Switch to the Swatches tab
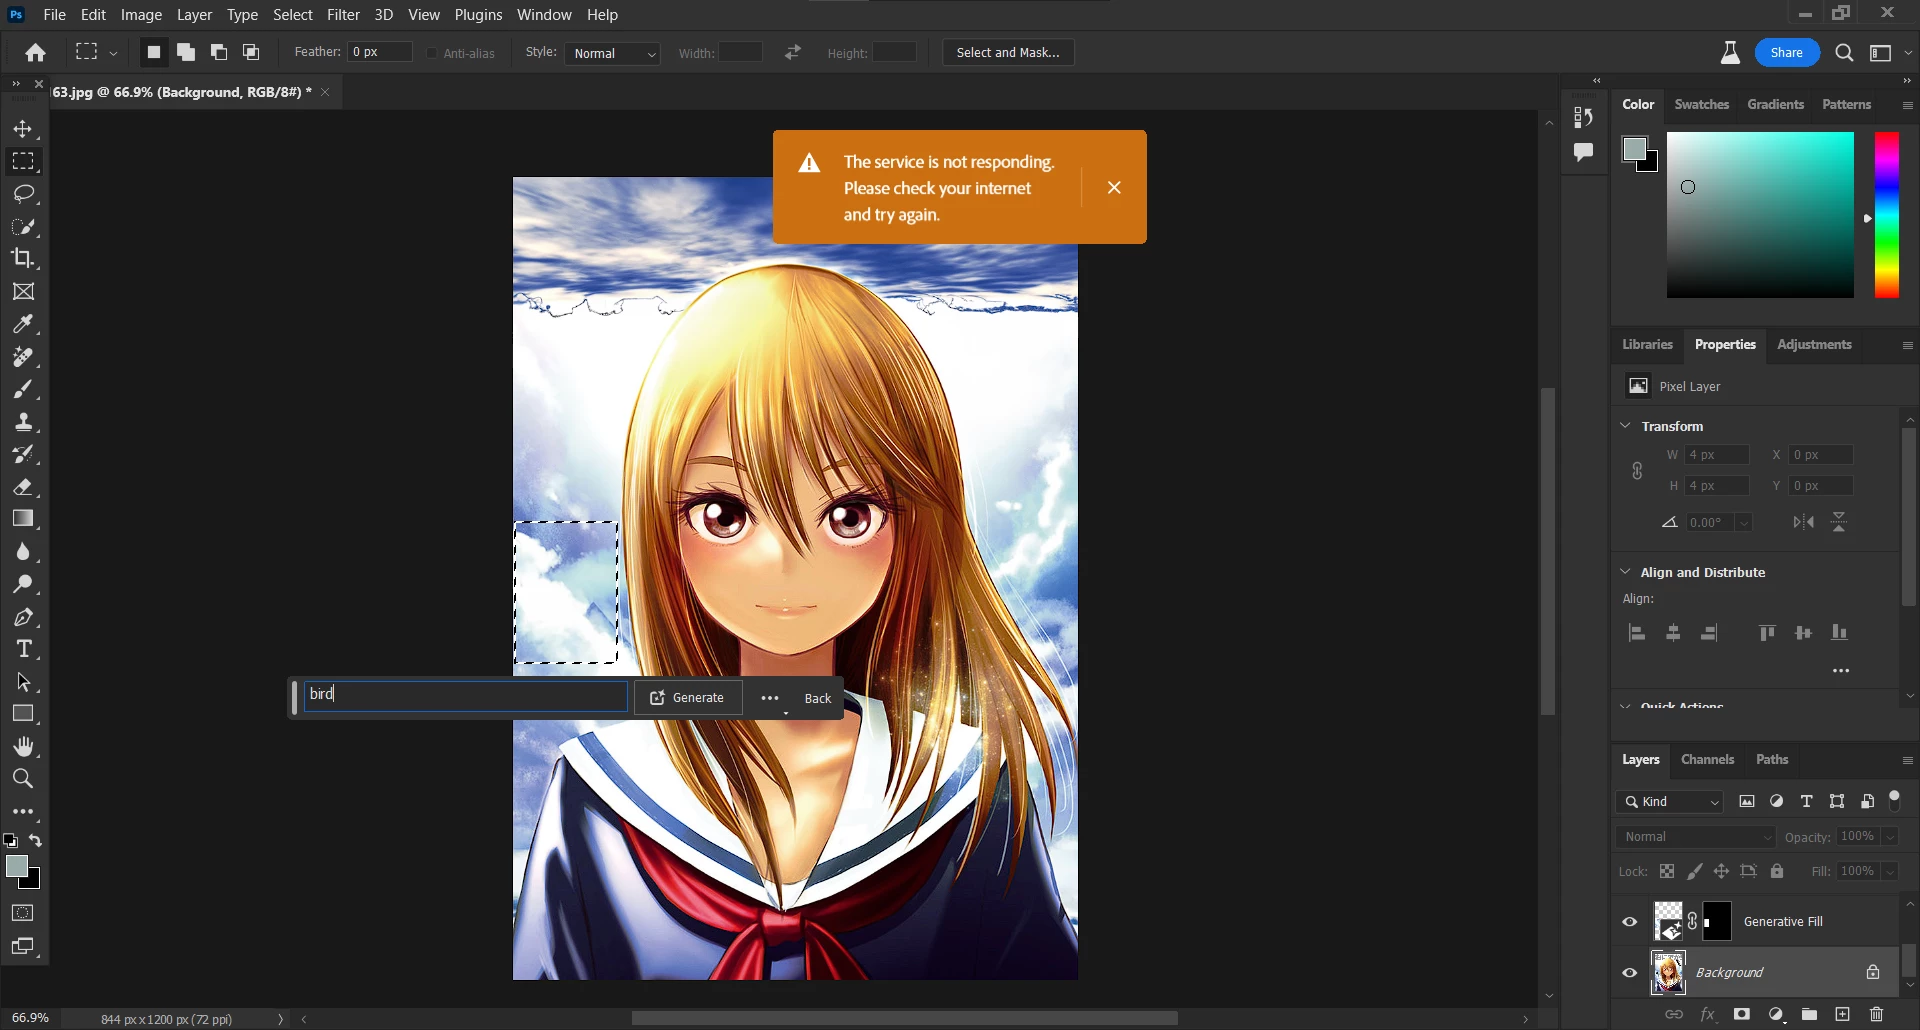 point(1702,105)
